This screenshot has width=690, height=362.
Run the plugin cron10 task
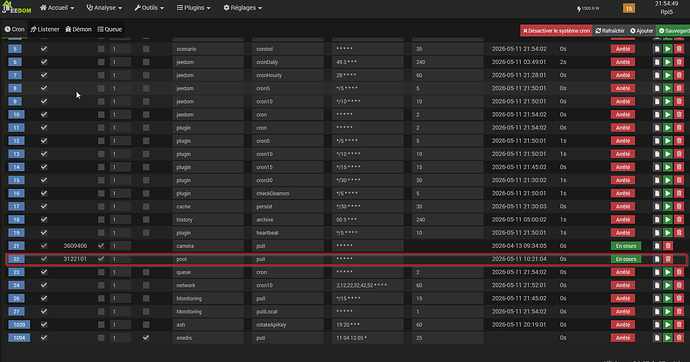(x=668, y=154)
